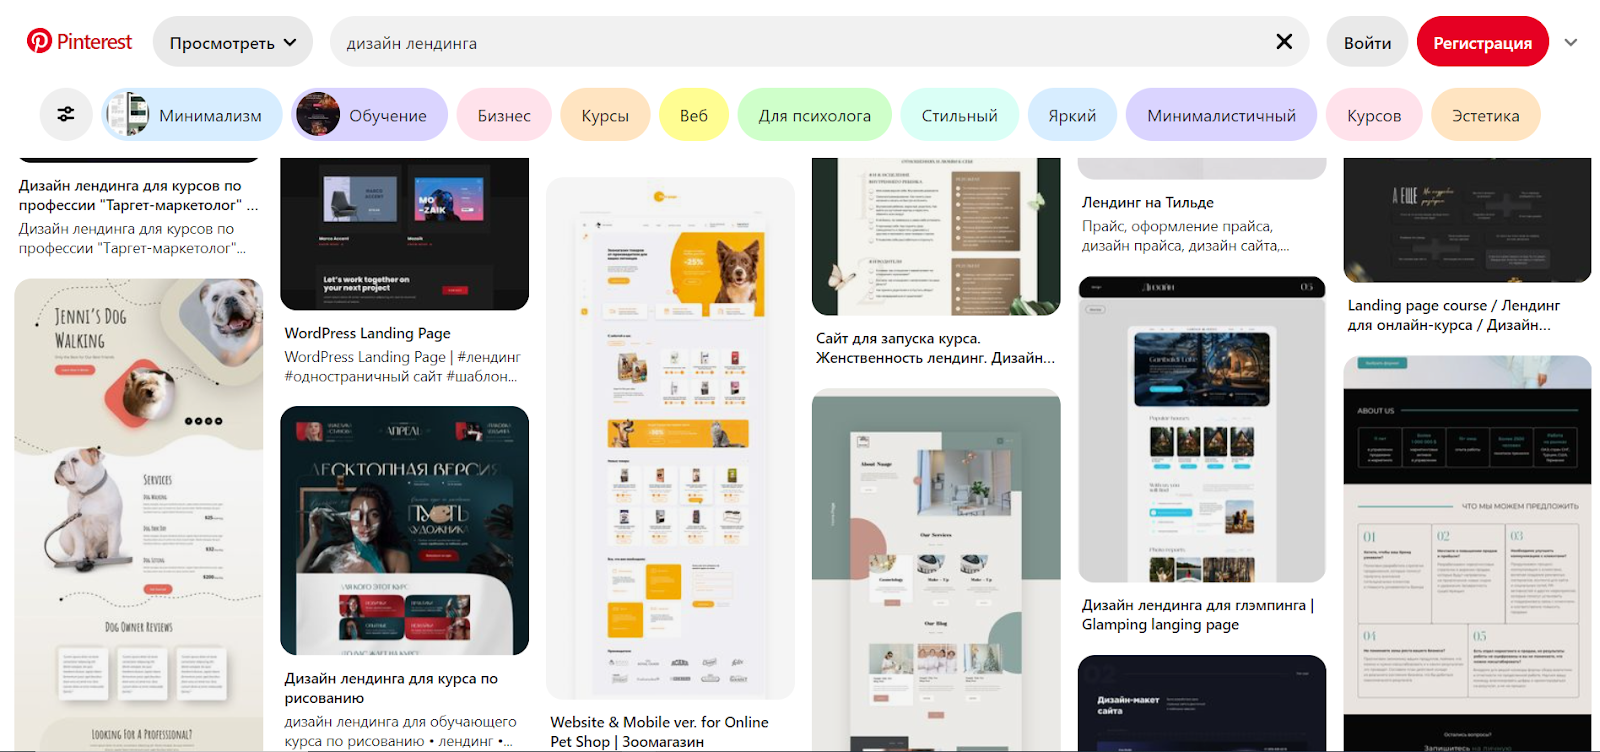Open the Jenni's Dog Walking pin

click(x=139, y=510)
